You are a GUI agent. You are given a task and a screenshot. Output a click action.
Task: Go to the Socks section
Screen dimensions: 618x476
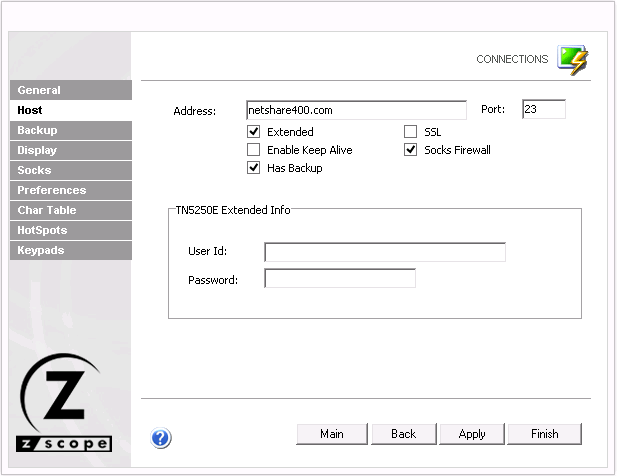tap(71, 171)
